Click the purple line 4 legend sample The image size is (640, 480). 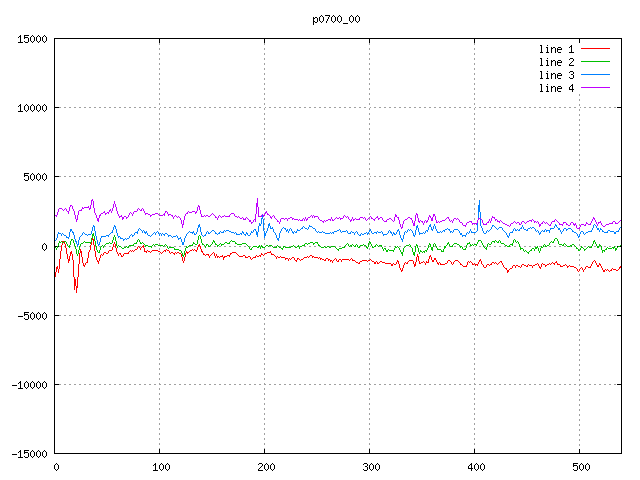click(596, 87)
